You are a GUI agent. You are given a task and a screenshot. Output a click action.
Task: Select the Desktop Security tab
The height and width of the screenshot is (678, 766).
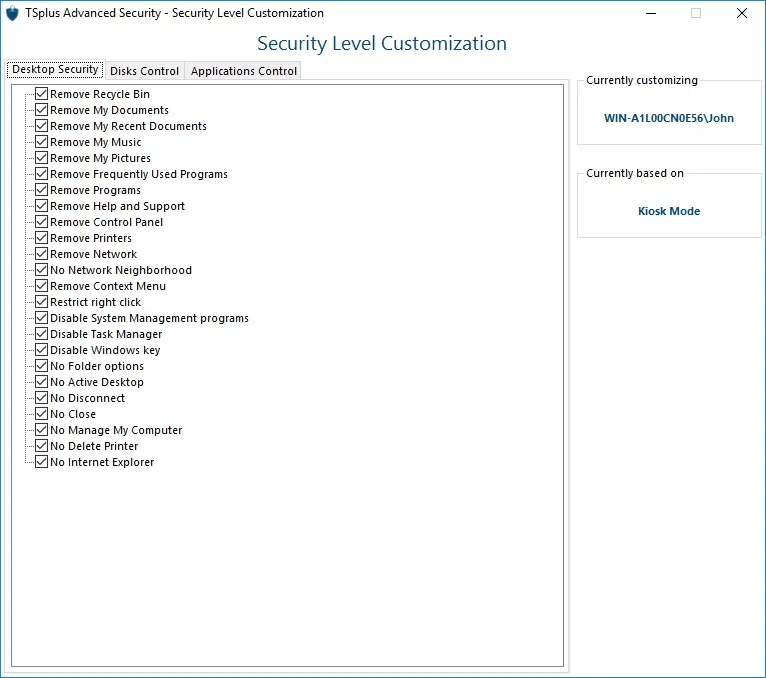coord(55,69)
